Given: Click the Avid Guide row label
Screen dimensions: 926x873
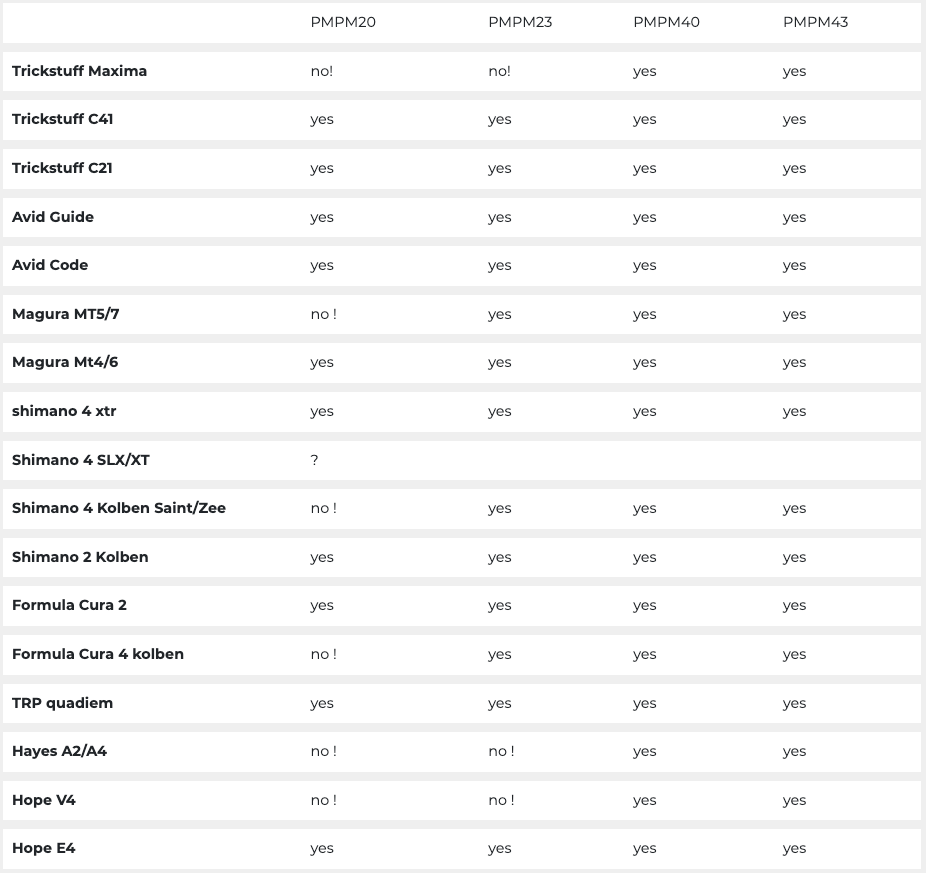Looking at the screenshot, I should (53, 217).
